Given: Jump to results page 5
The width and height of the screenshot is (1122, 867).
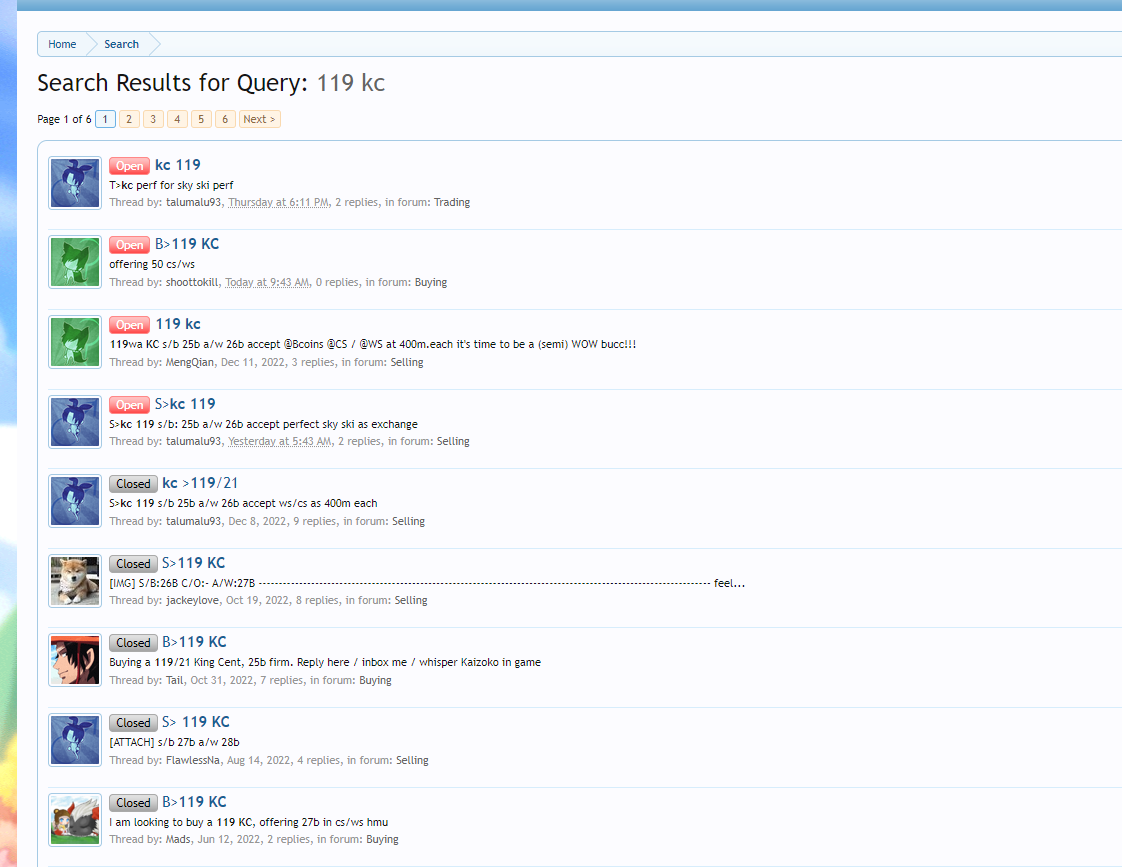Looking at the screenshot, I should click(201, 119).
